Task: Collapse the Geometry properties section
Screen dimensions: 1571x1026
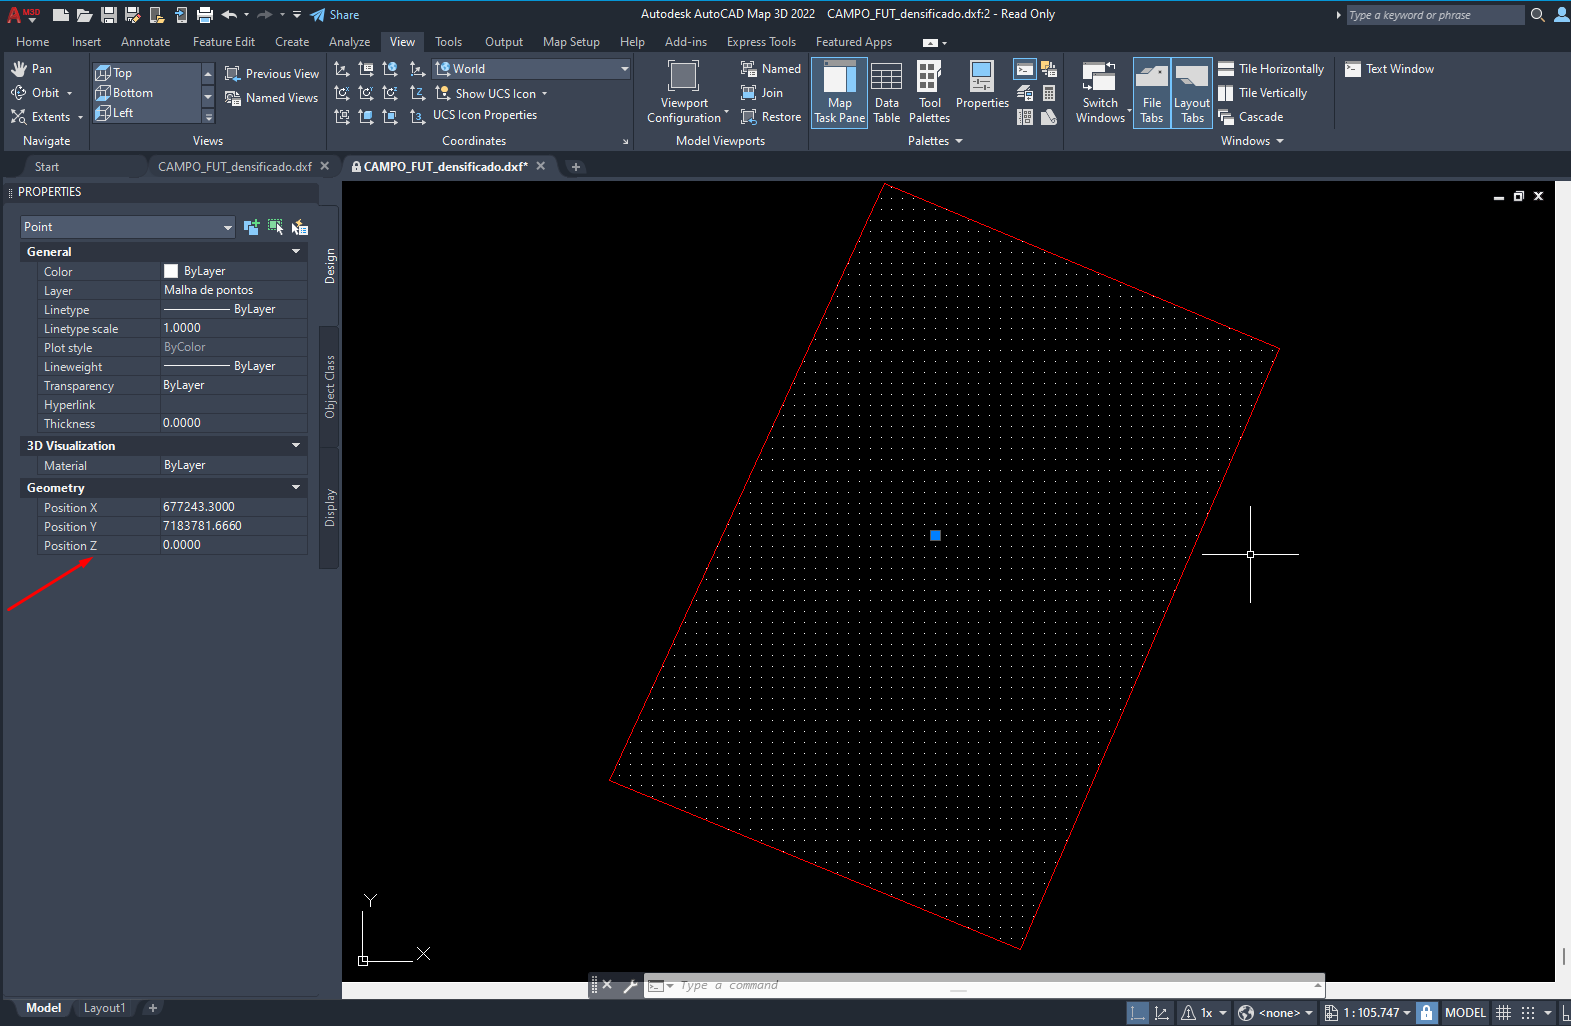Action: click(x=295, y=487)
